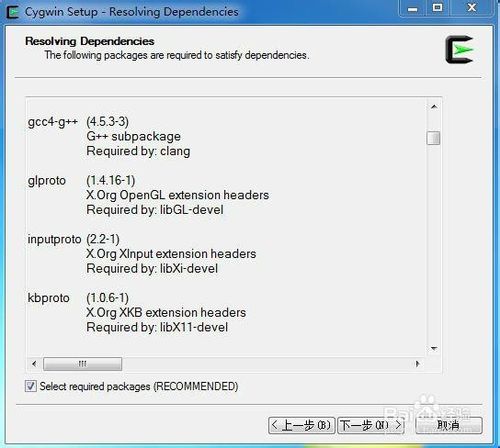Go back with 上一步(B) button
This screenshot has height=448, width=500.
click(x=301, y=425)
